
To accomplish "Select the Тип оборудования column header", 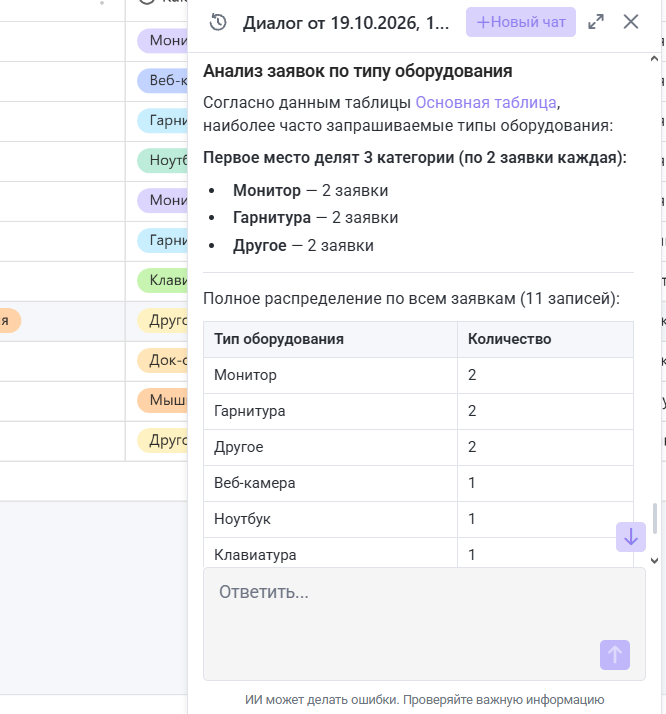I will click(x=330, y=339).
